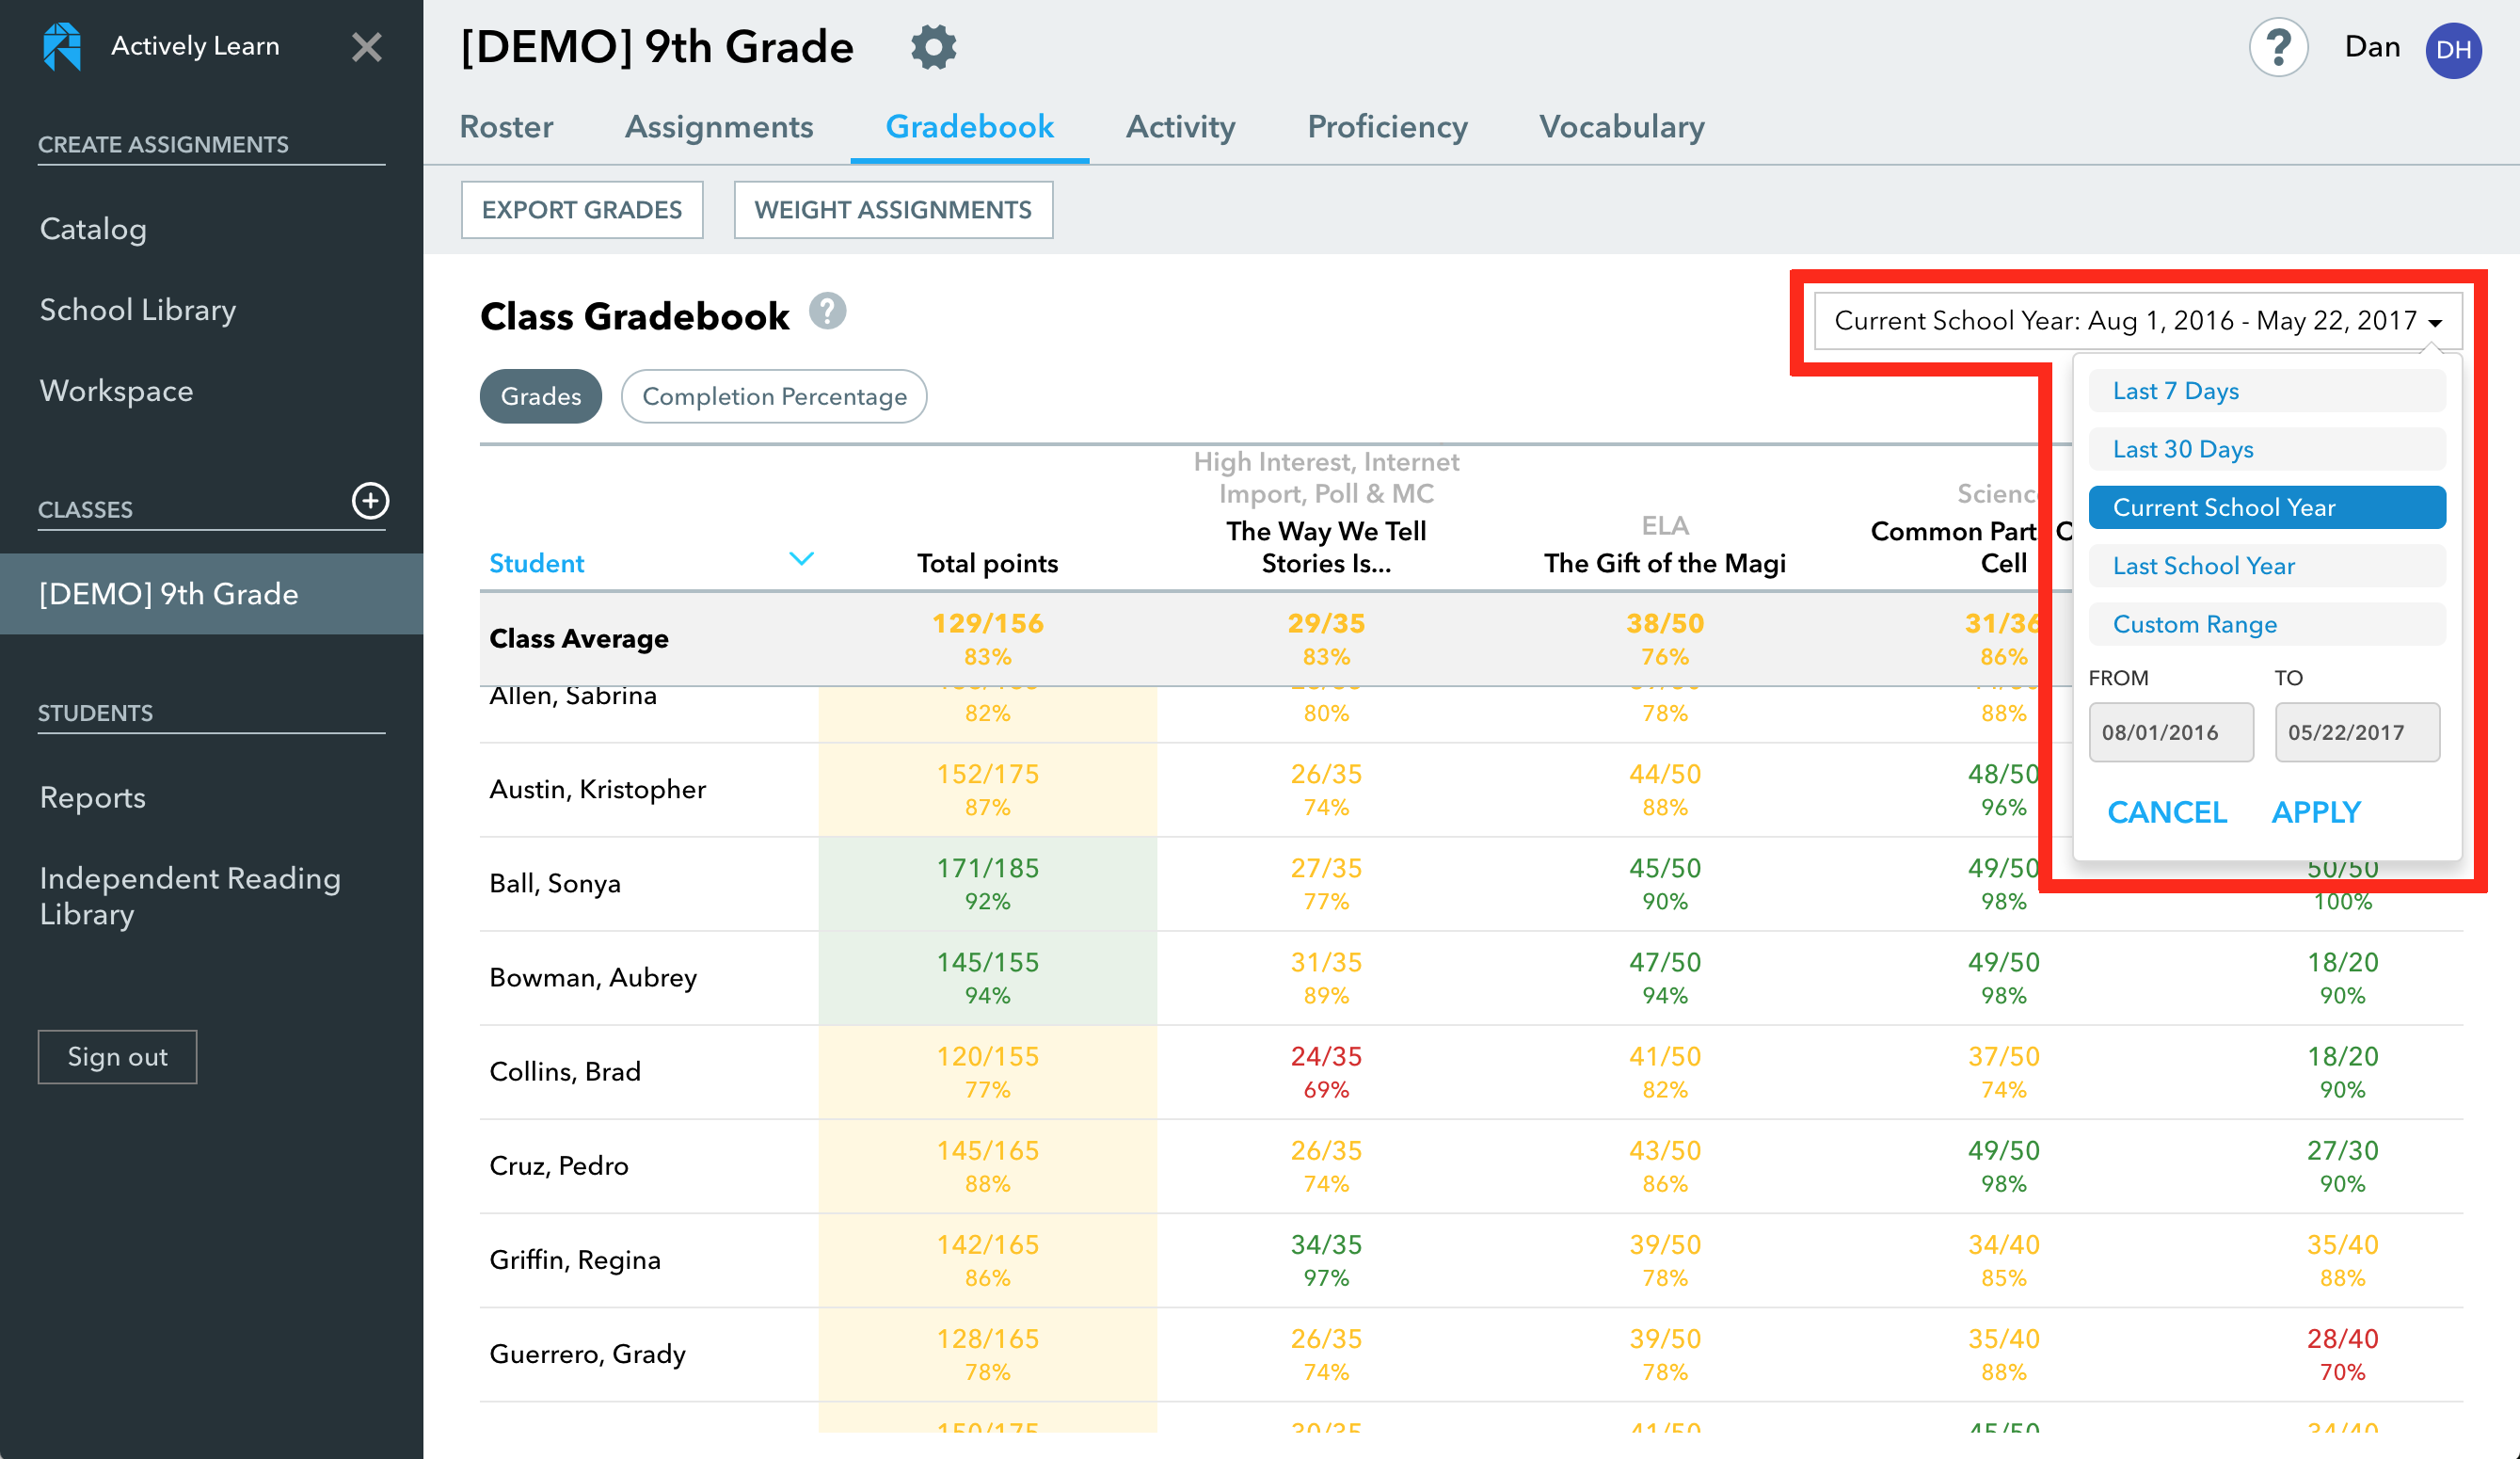The height and width of the screenshot is (1459, 2520).
Task: Open Workspace in sidebar
Action: [x=116, y=391]
